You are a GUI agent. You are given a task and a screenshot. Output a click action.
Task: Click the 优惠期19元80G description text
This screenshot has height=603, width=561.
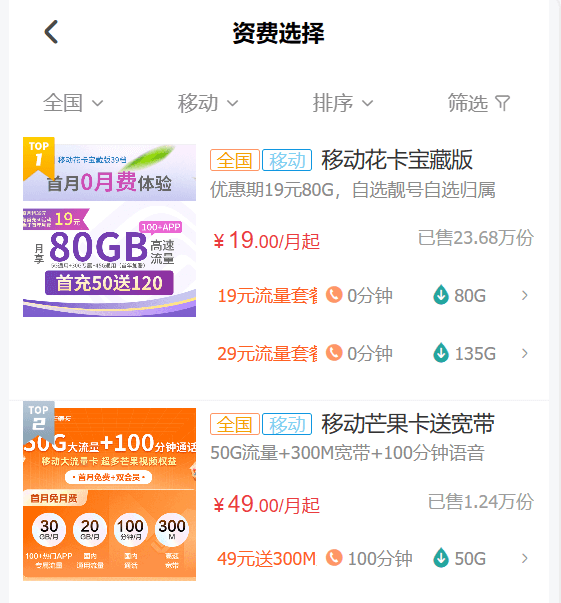tap(353, 190)
